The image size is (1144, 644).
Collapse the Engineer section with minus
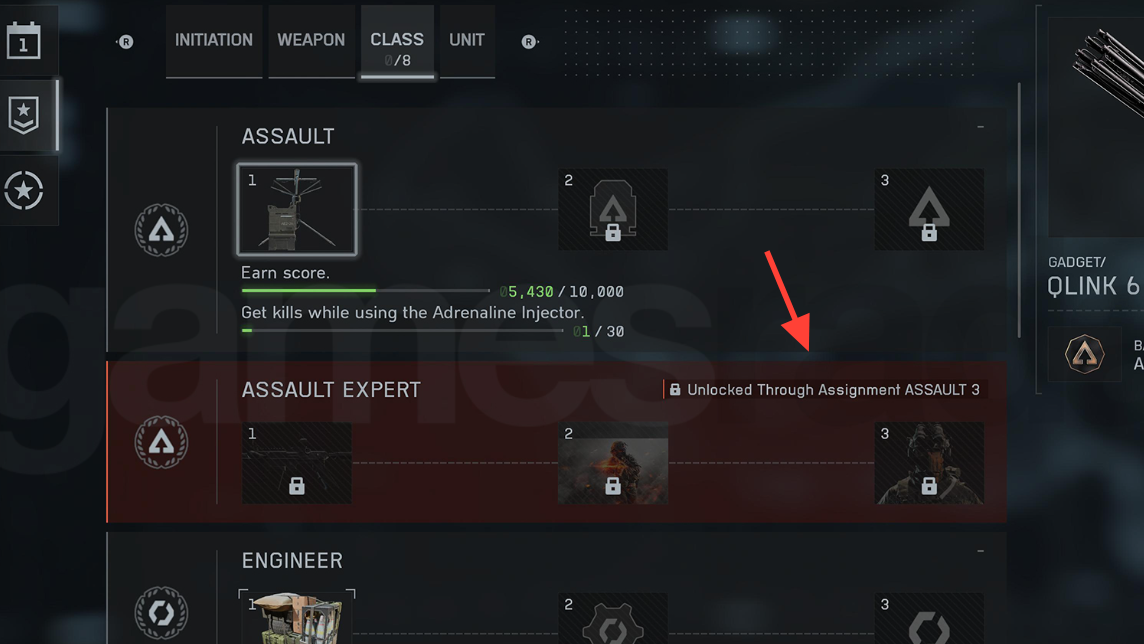[x=981, y=551]
